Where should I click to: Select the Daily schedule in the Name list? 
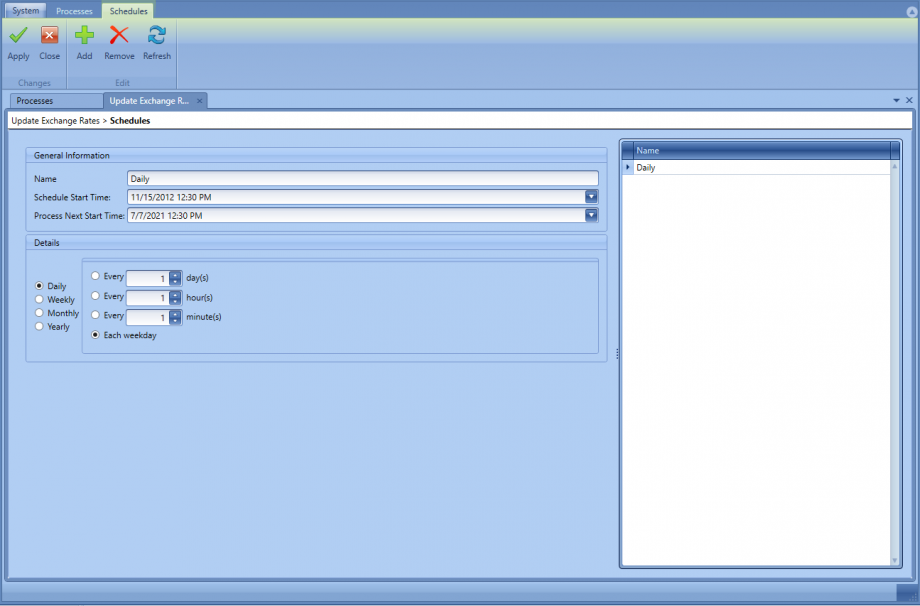click(x=645, y=167)
